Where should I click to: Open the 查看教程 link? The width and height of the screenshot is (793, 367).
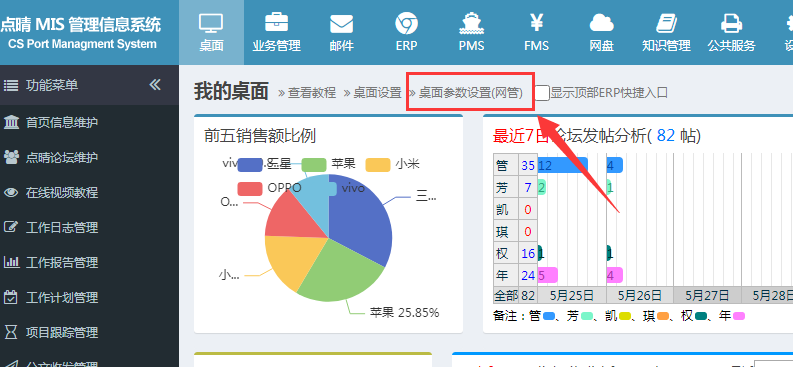312,93
